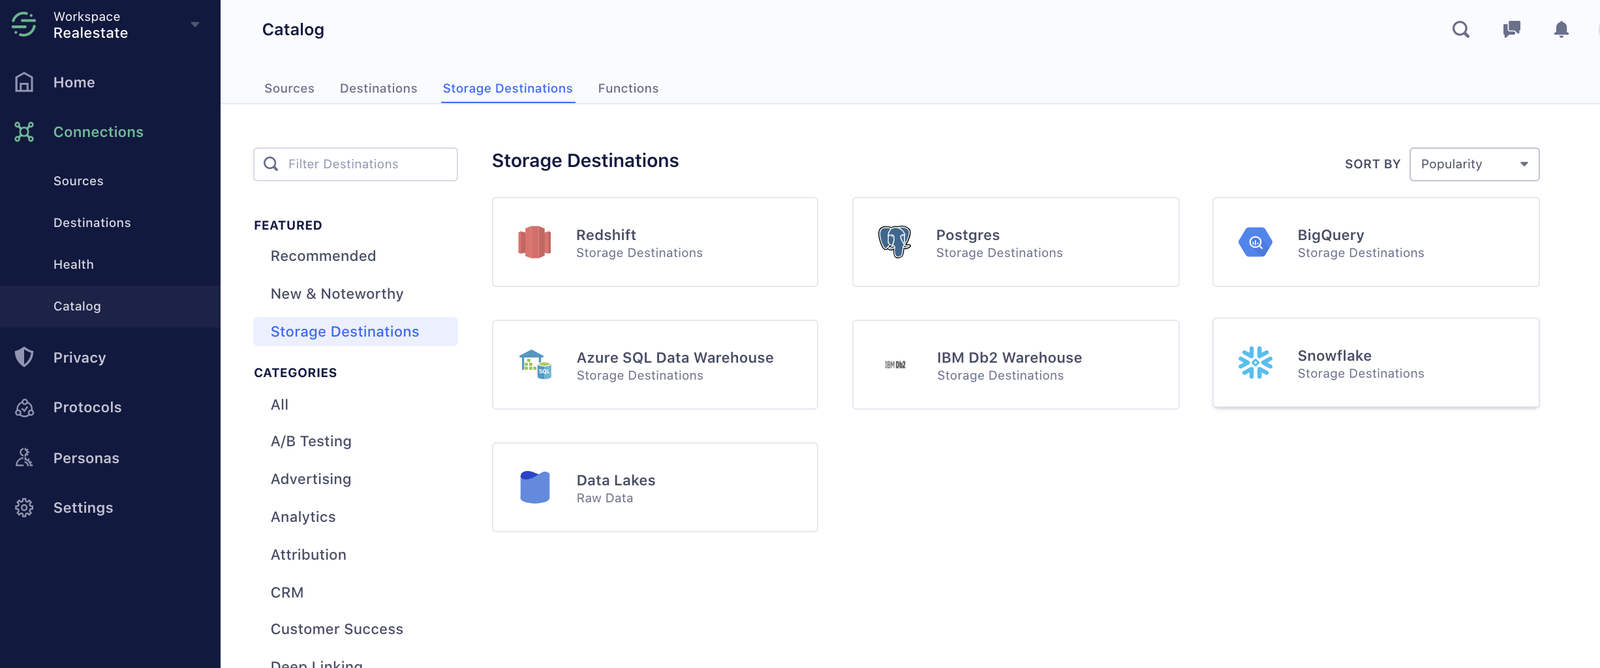Open the Postgres card title
Viewport: 1600px width, 668px height.
coord(968,235)
